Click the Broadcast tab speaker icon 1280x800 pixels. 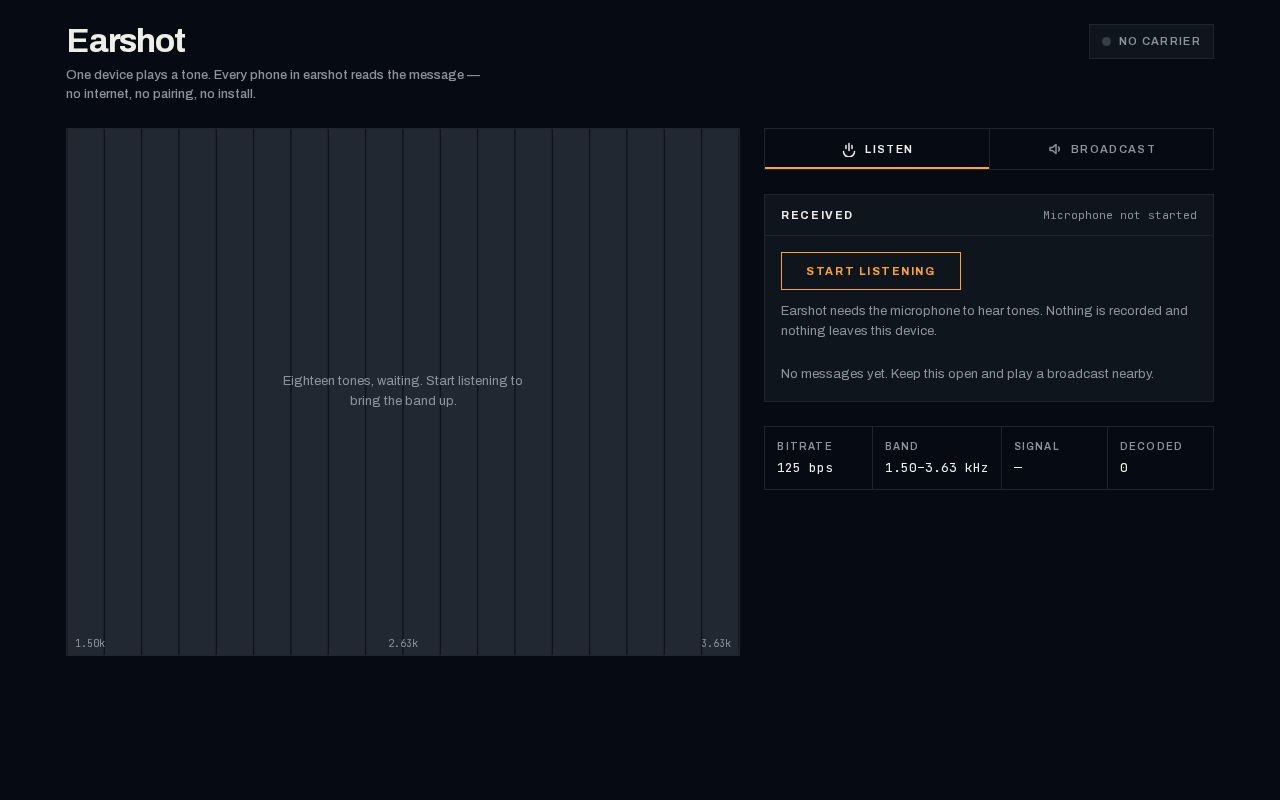click(1054, 149)
